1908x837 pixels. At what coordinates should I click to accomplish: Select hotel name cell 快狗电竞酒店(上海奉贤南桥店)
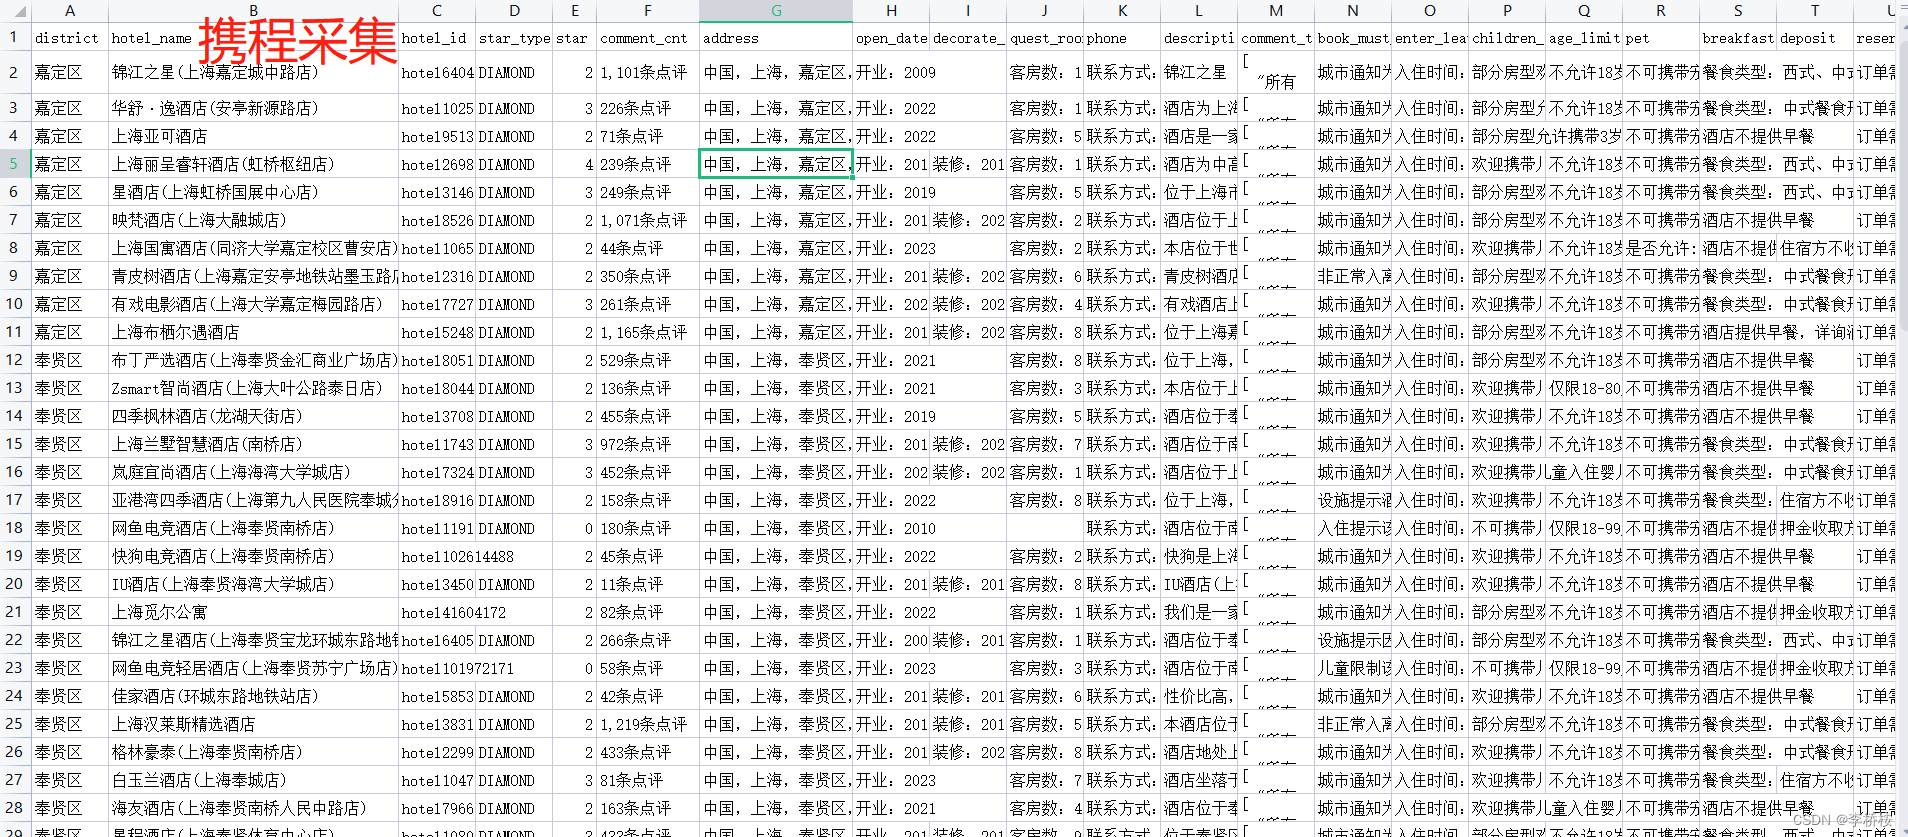(x=253, y=556)
